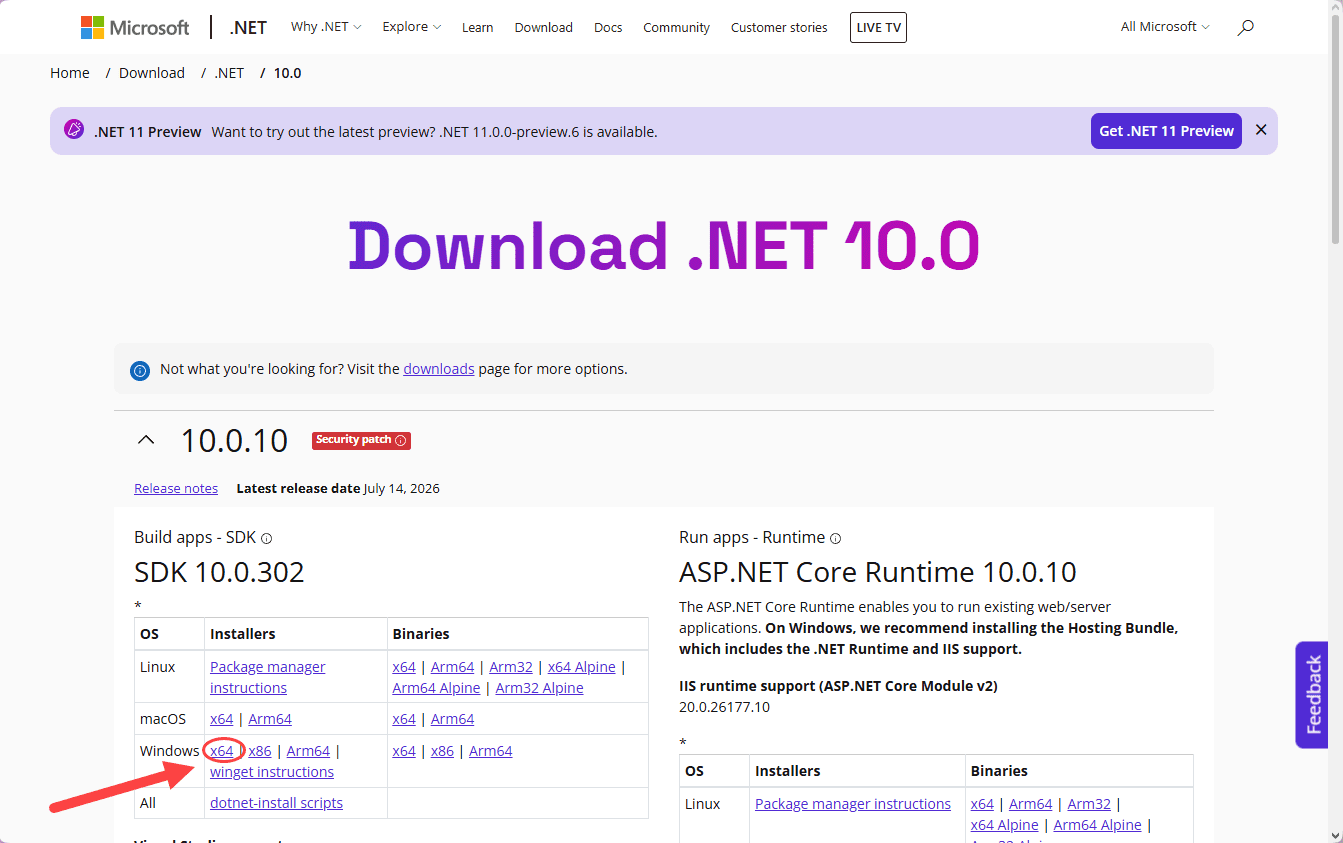The image size is (1343, 843).
Task: Click the 'Download .NET 10.0' heading
Action: 664,245
